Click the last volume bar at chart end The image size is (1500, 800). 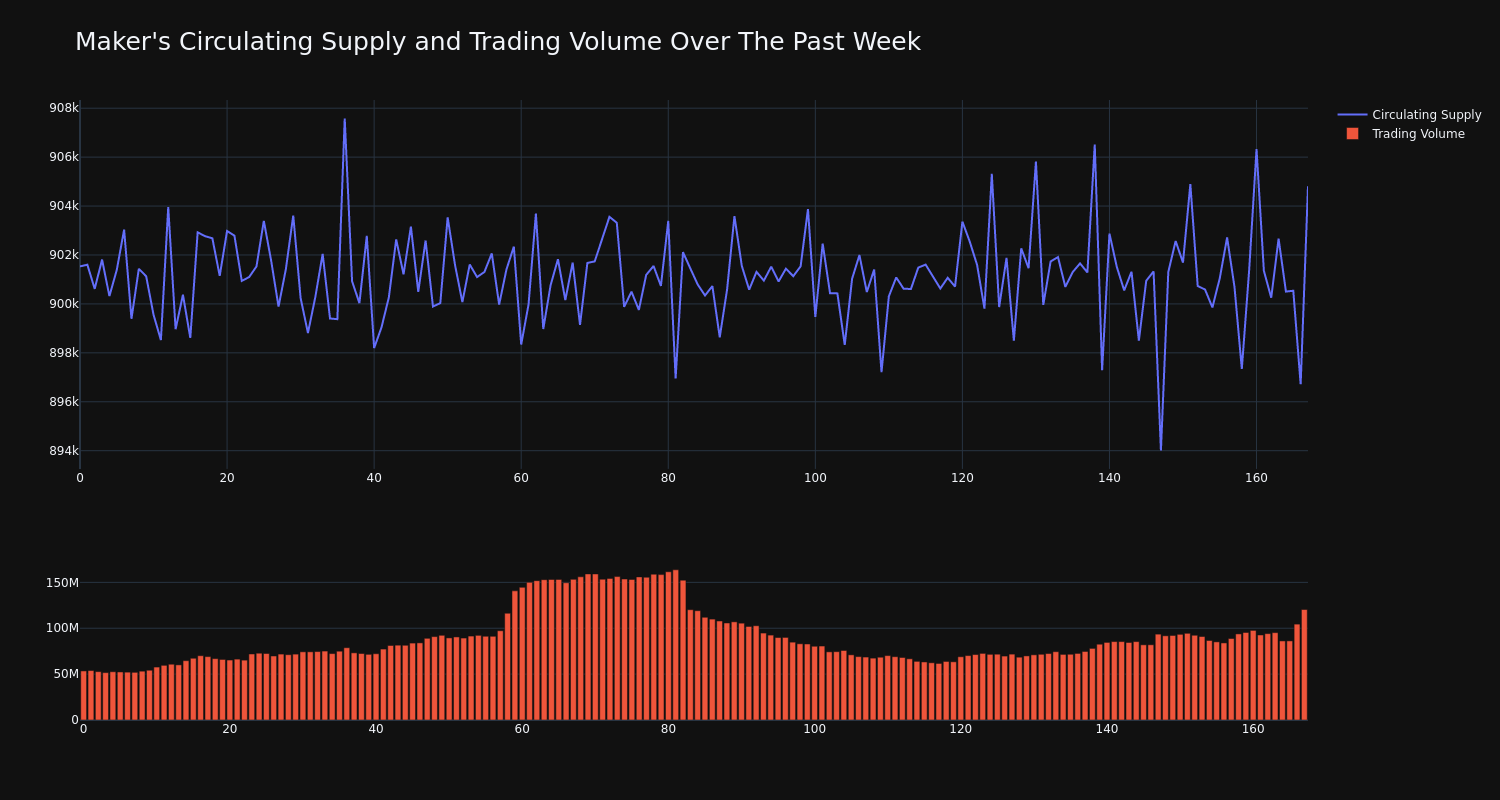[1304, 665]
